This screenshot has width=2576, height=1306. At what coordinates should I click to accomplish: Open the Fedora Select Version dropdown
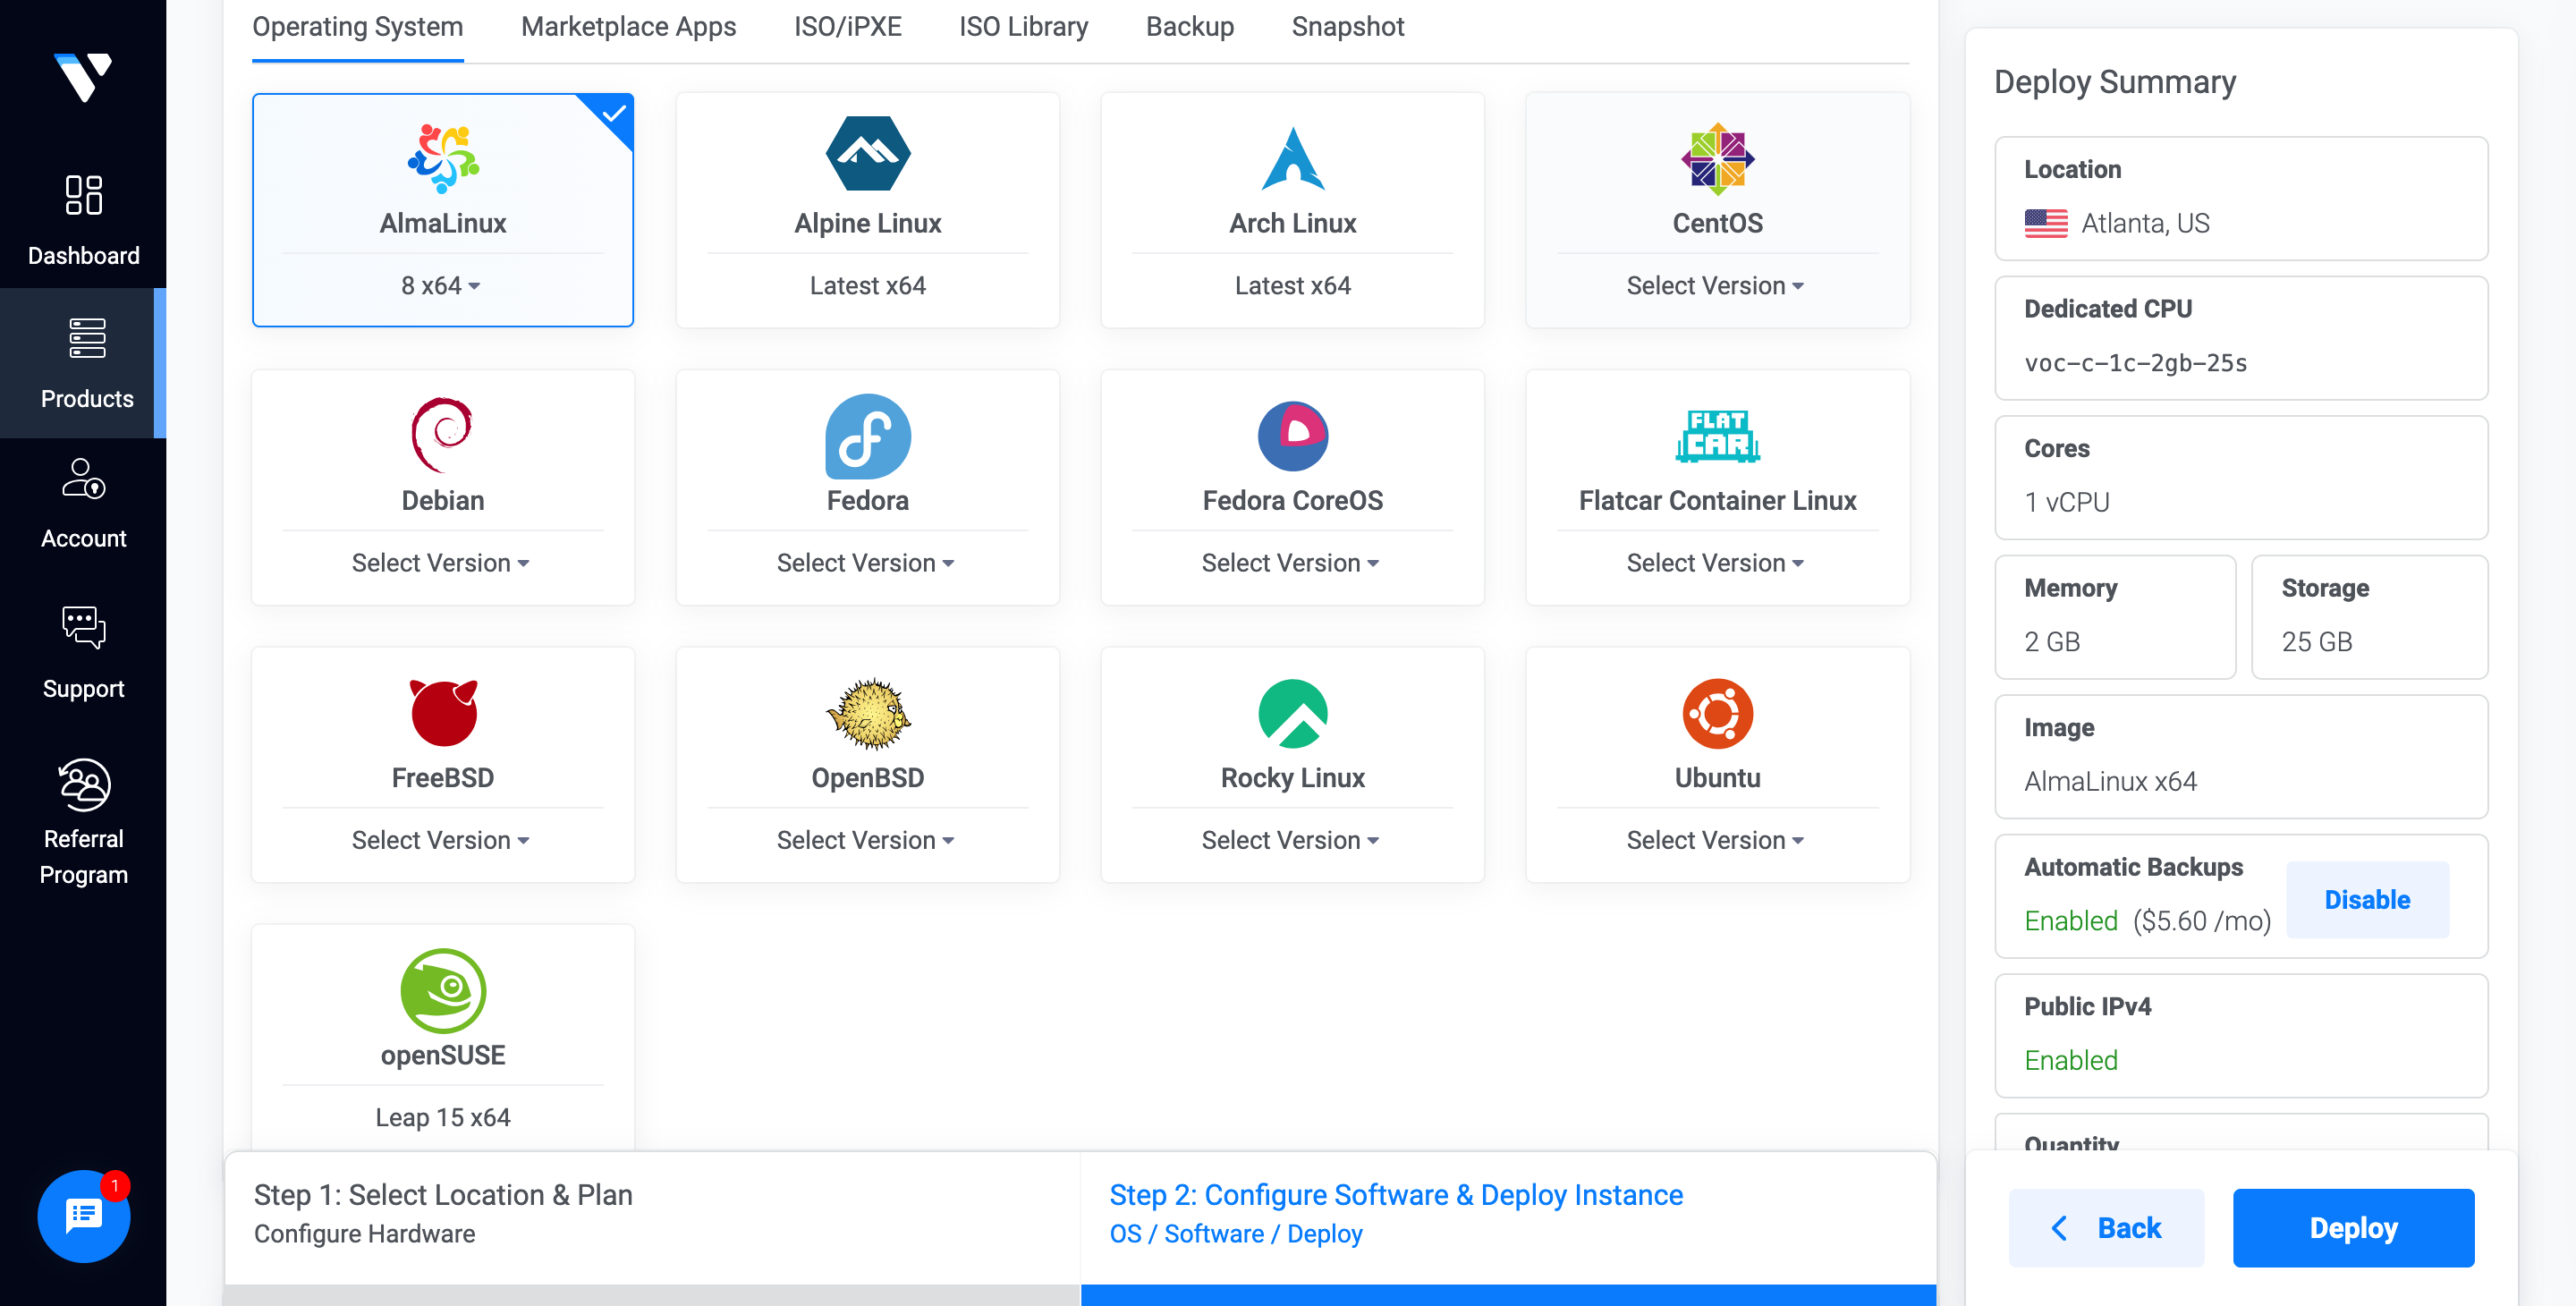[x=866, y=563]
